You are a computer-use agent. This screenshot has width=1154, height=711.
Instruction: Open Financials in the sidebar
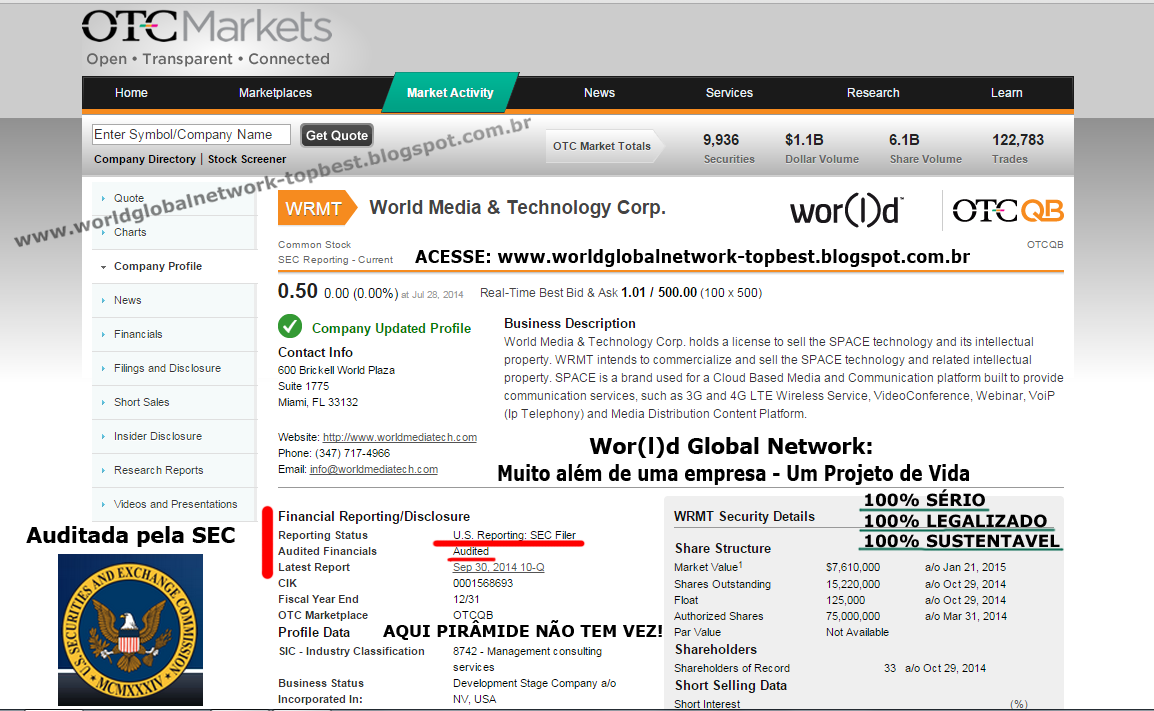click(138, 334)
